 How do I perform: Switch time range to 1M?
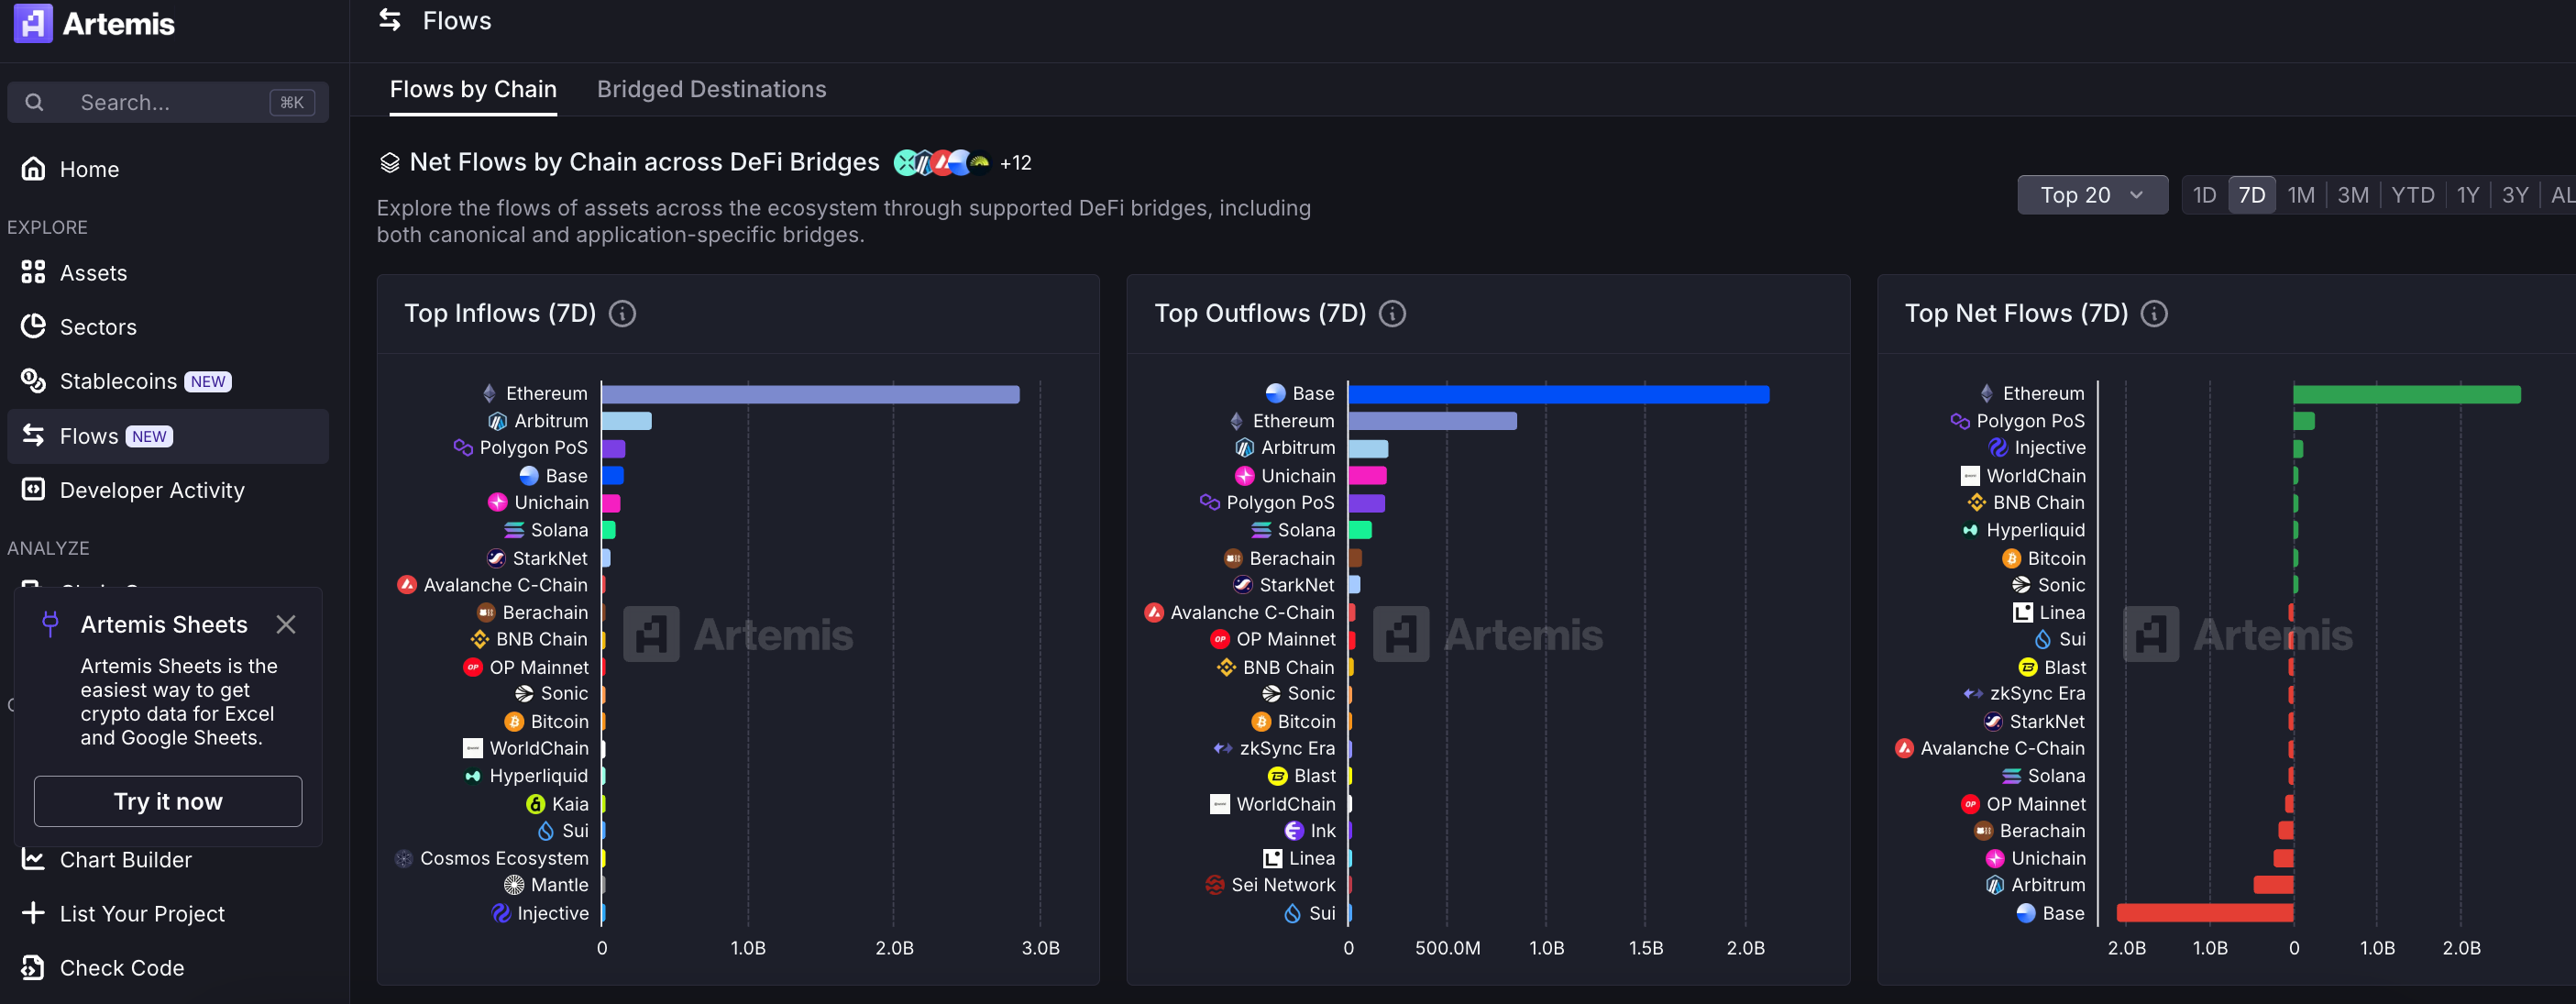[2300, 195]
